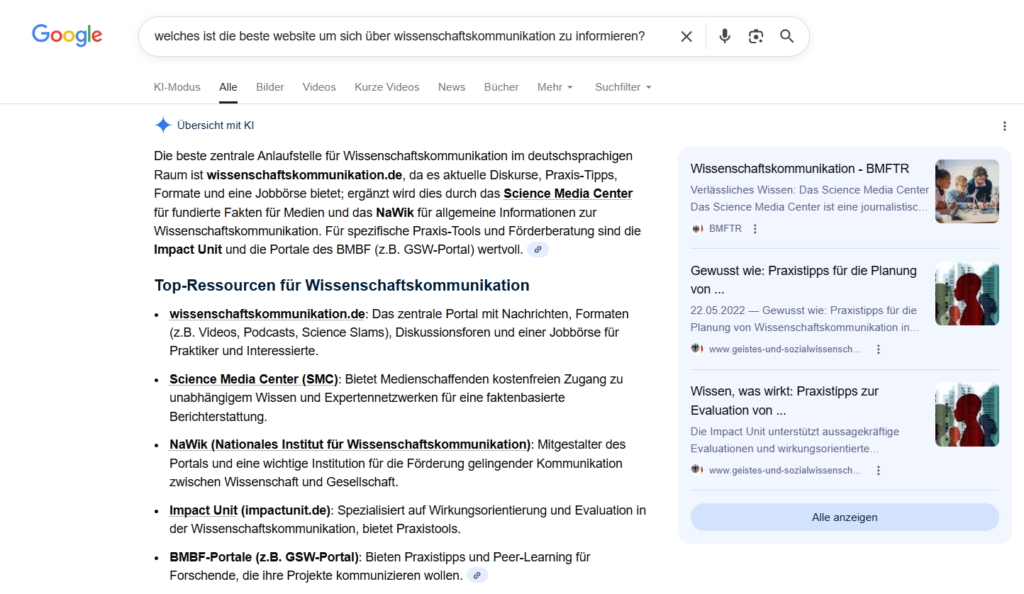Switch to the Bilder tab

click(x=270, y=87)
